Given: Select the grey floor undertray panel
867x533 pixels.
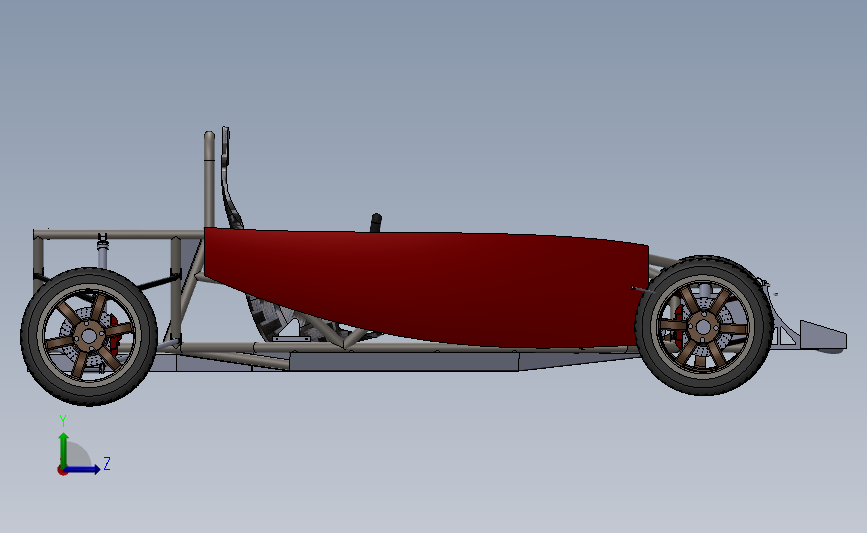Looking at the screenshot, I should pos(404,362).
